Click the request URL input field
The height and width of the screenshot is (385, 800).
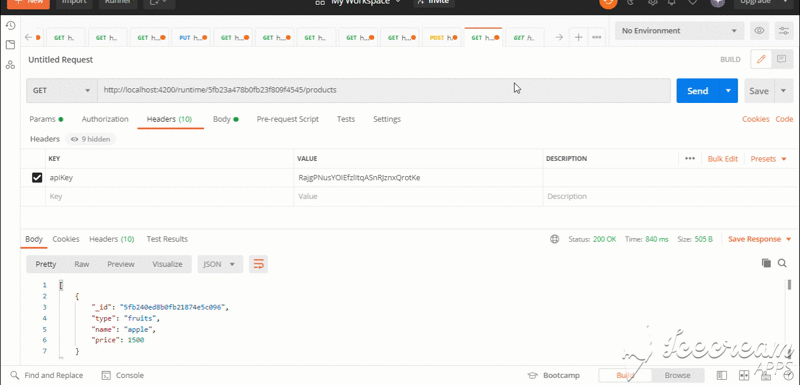coord(384,90)
